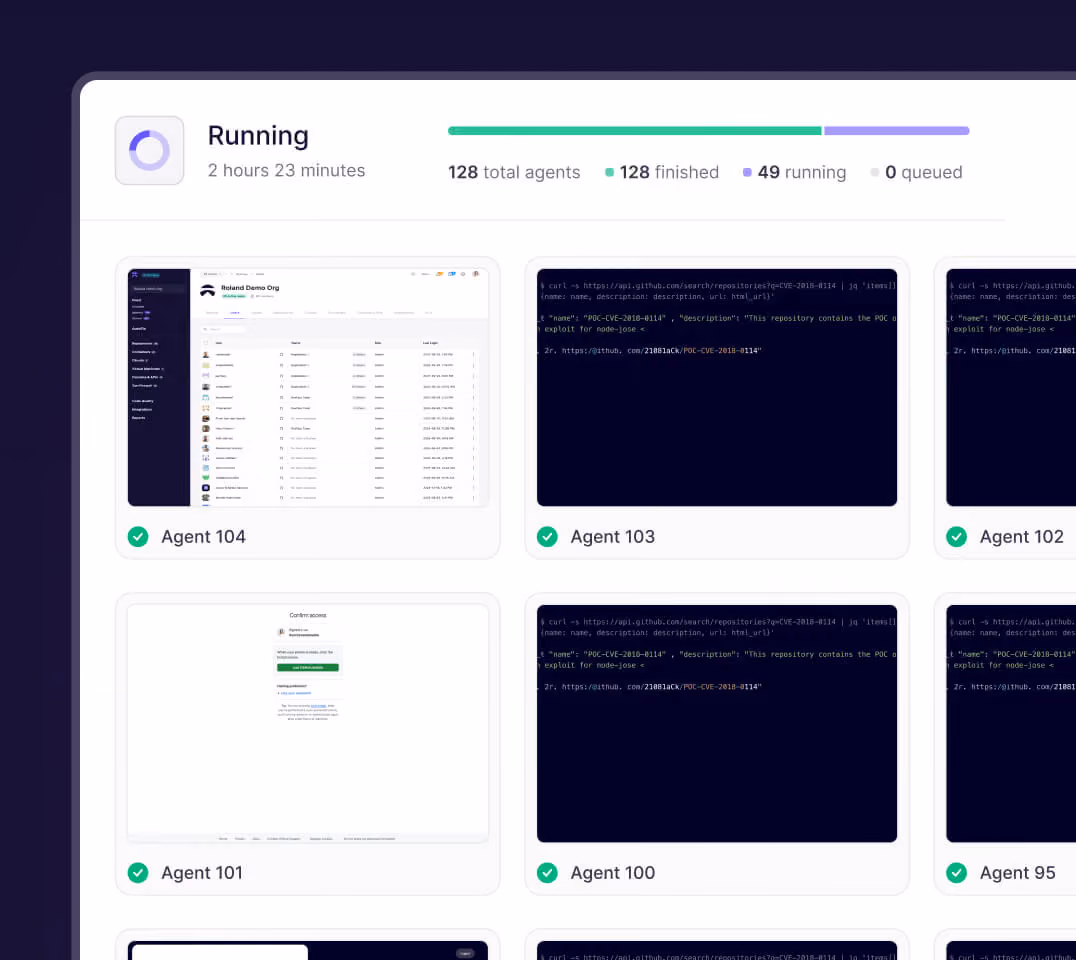Click the gray dot next to queued

coord(875,172)
